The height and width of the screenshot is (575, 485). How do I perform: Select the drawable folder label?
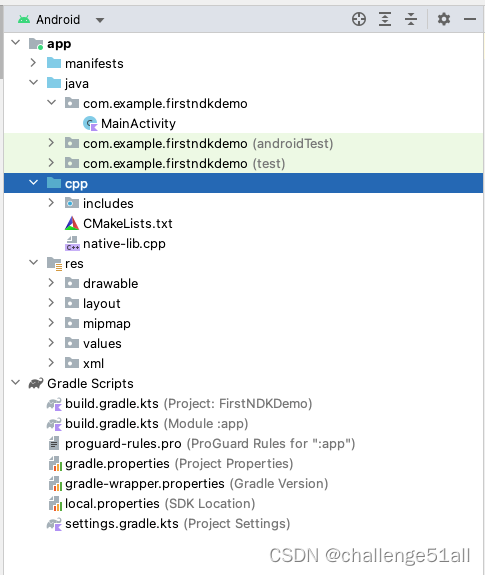[x=110, y=283]
